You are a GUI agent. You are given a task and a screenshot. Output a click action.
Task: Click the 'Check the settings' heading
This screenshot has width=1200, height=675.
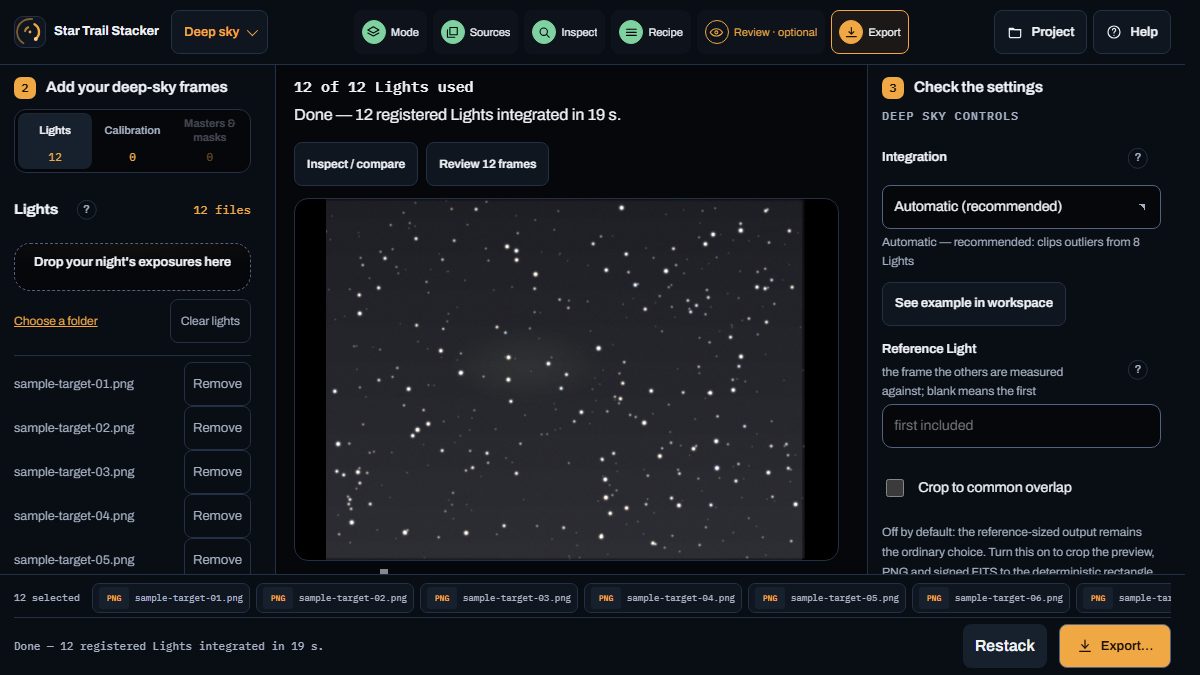pos(978,87)
